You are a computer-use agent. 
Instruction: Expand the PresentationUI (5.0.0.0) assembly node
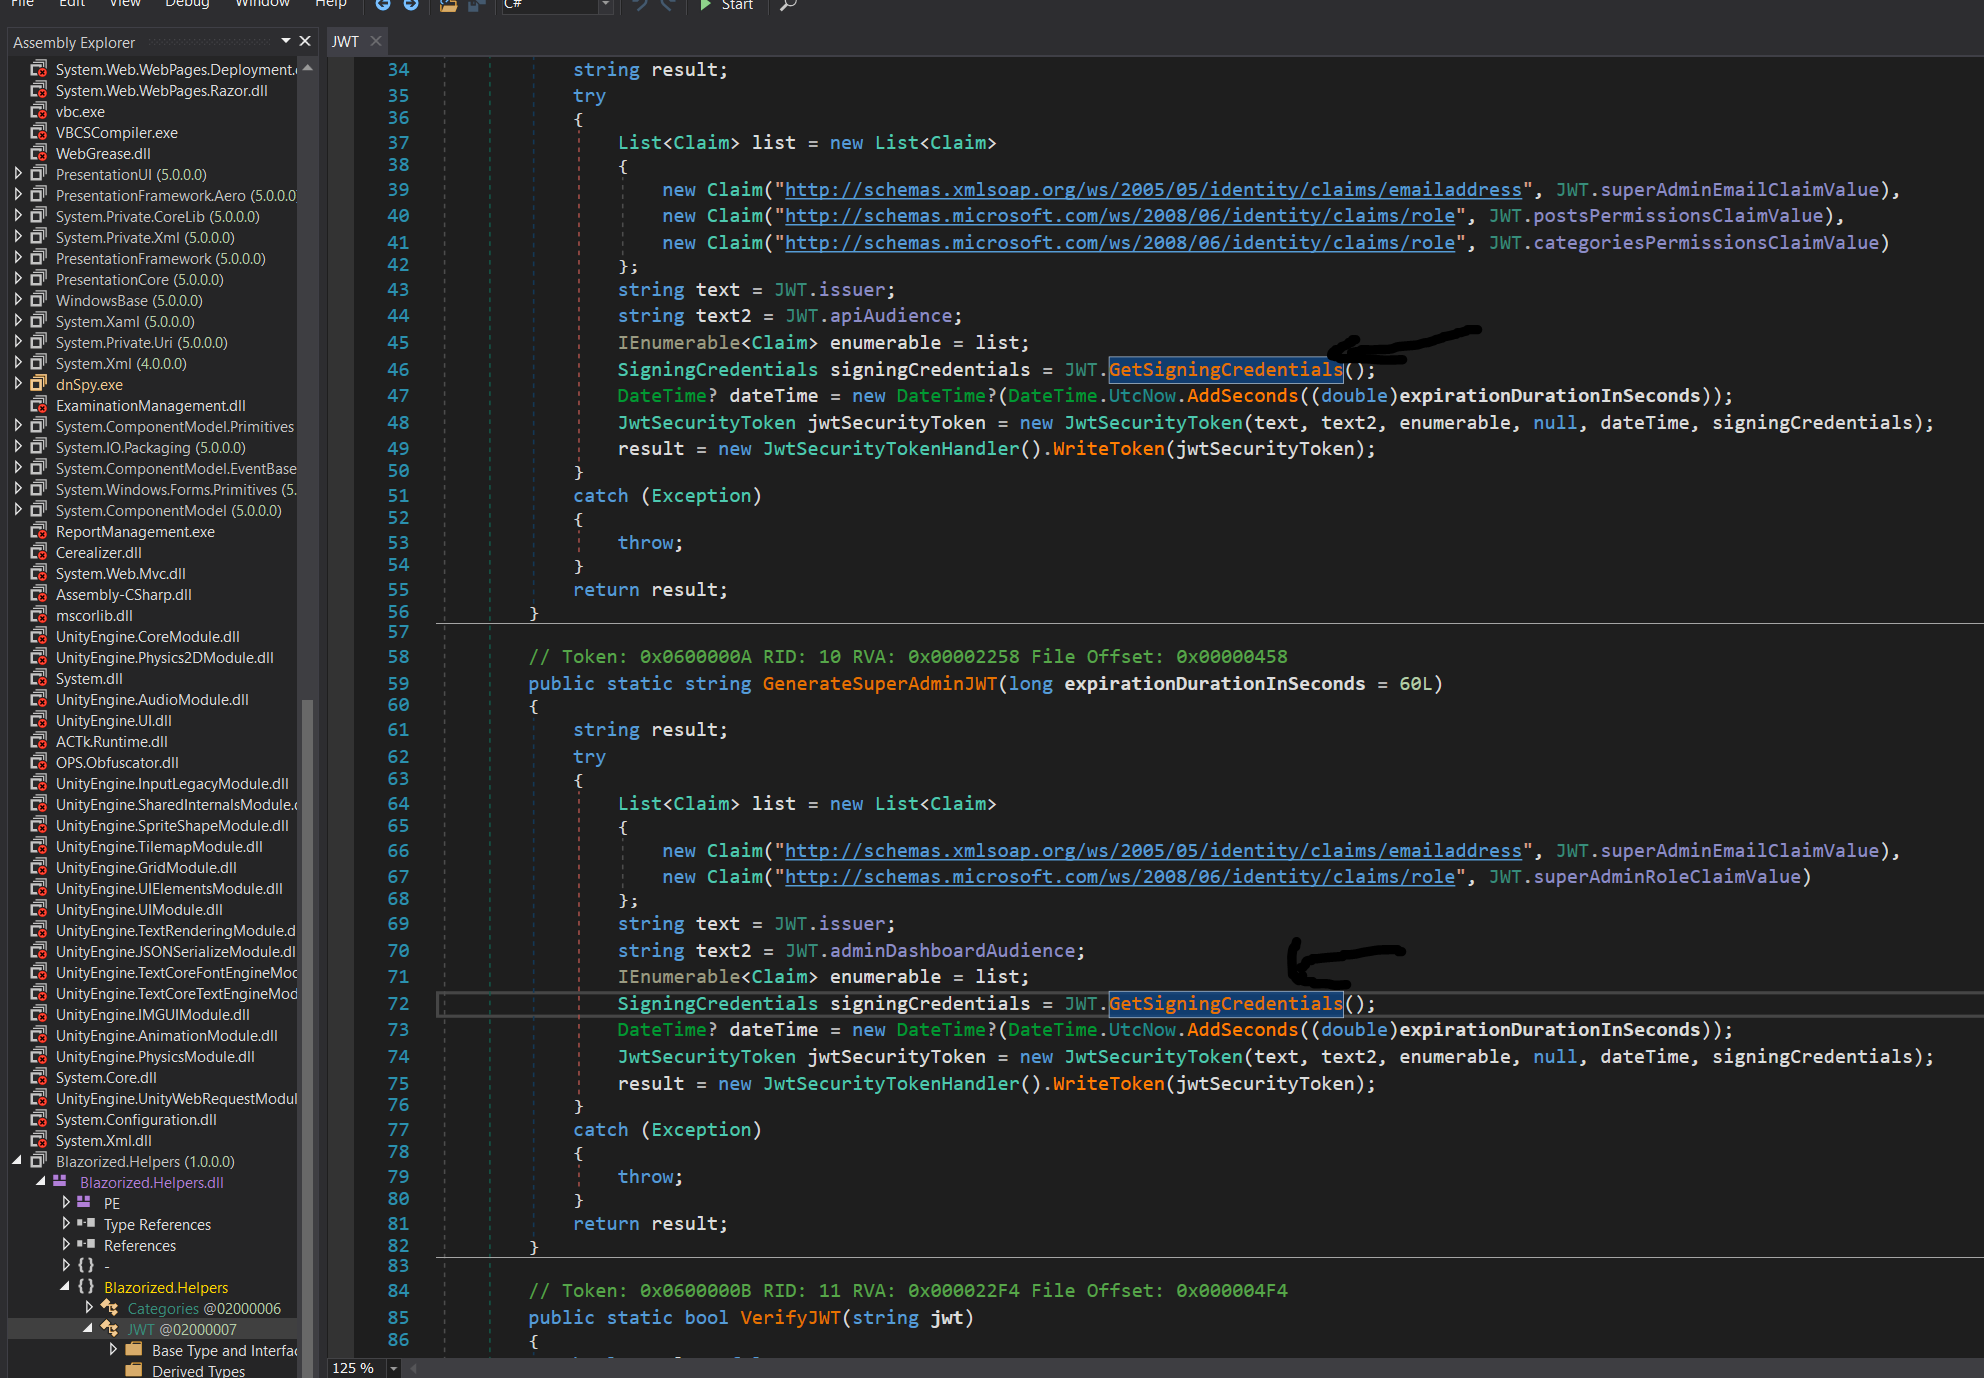click(x=18, y=174)
